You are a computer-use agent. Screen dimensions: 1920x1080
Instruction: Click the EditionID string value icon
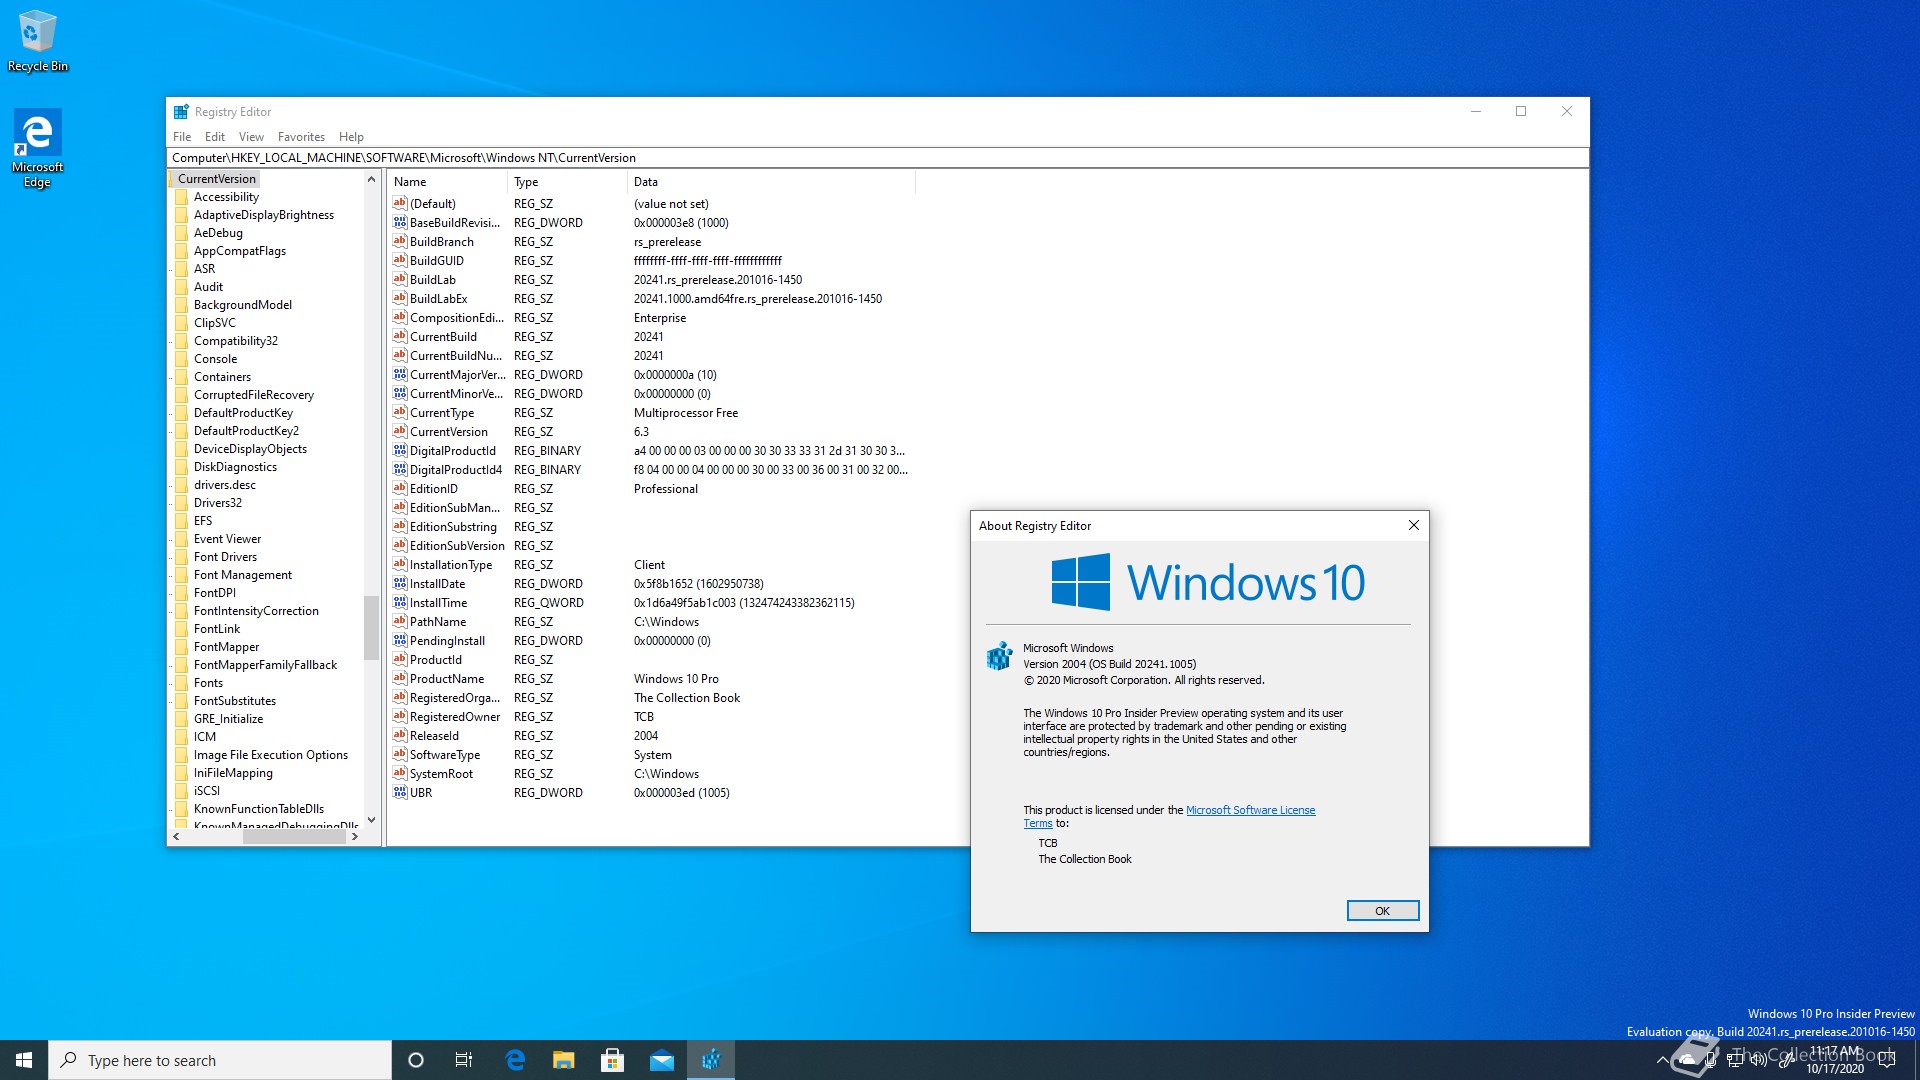coord(400,488)
